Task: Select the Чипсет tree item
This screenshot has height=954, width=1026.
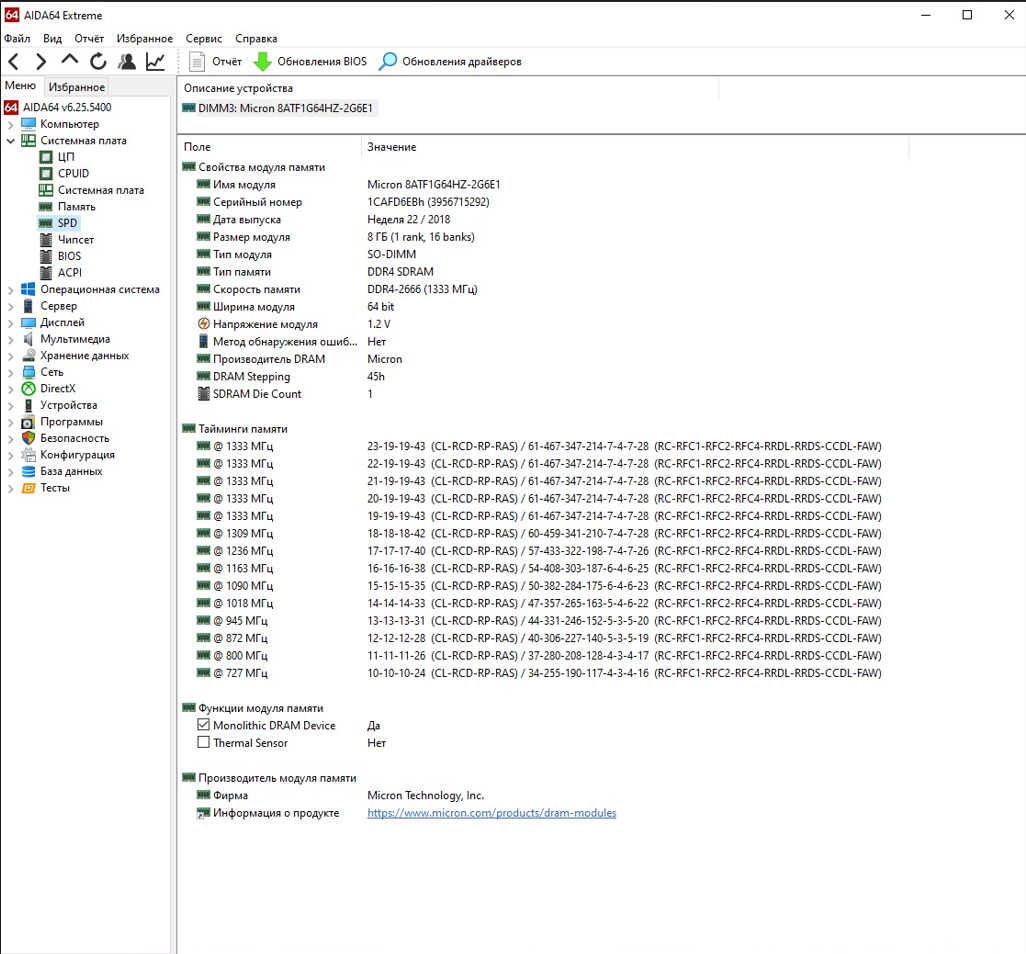Action: pyautogui.click(x=67, y=239)
